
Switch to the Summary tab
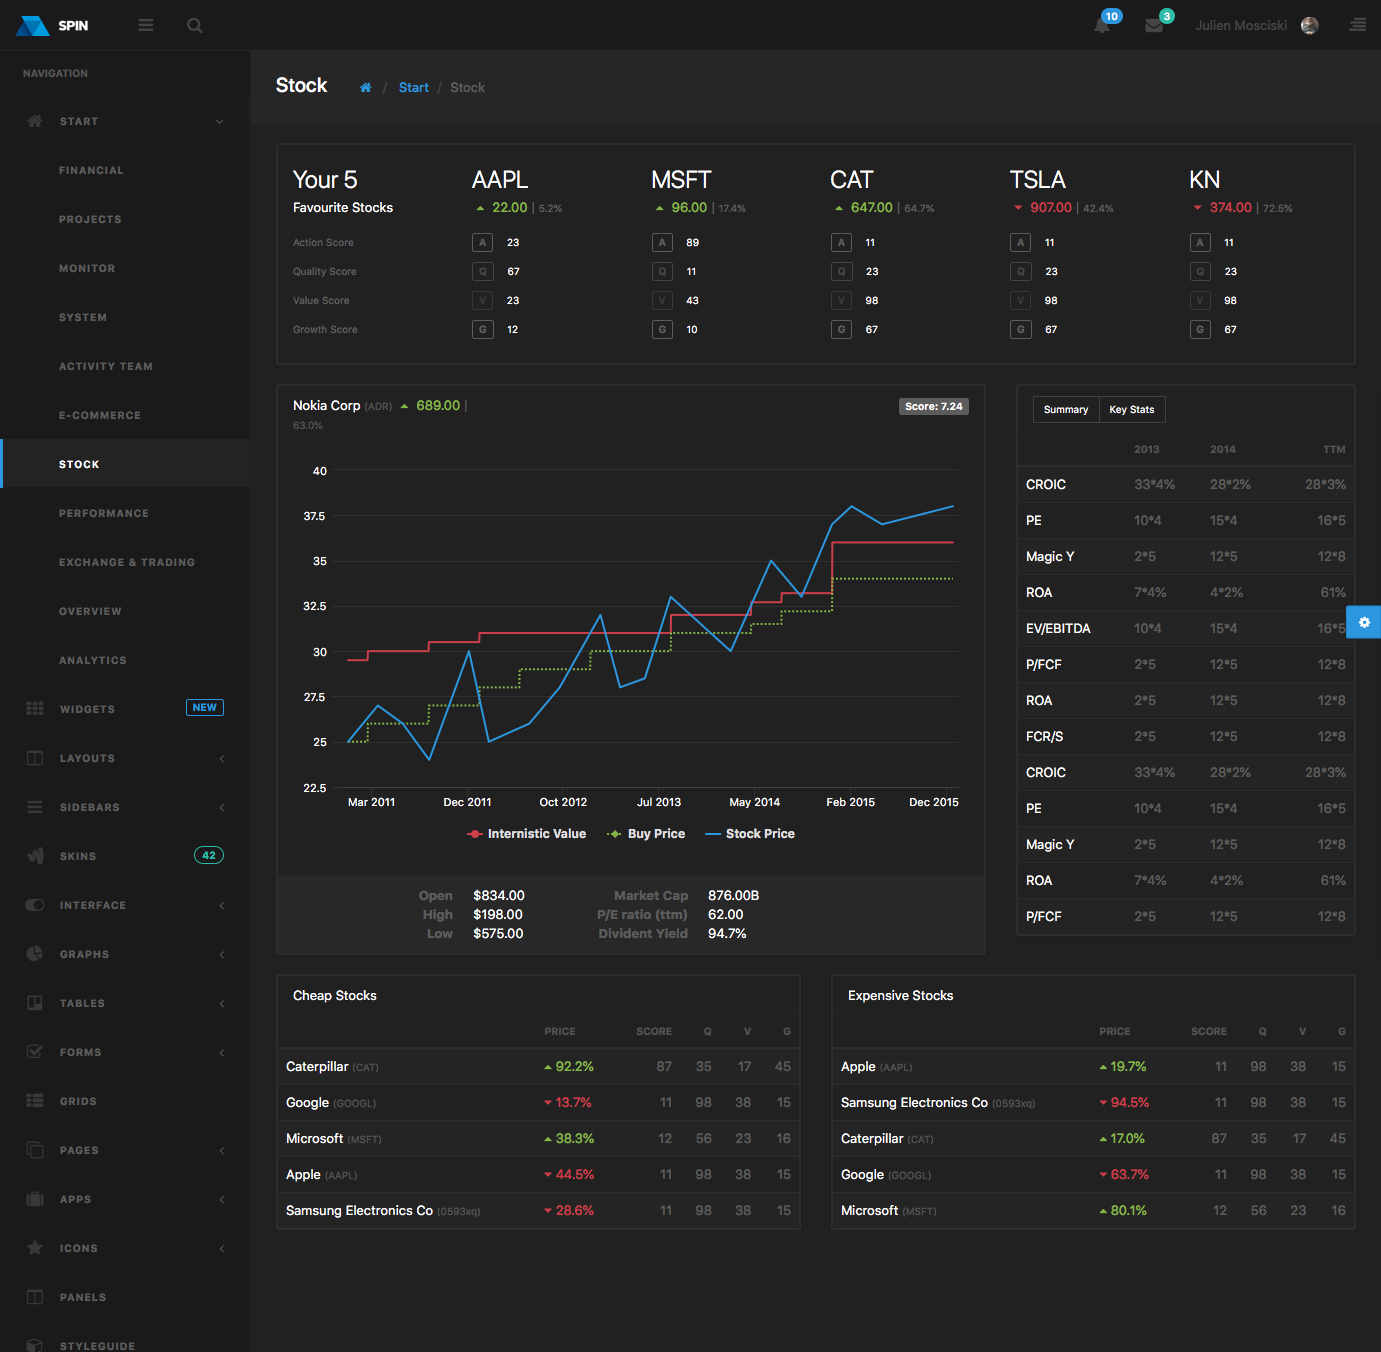click(1066, 410)
